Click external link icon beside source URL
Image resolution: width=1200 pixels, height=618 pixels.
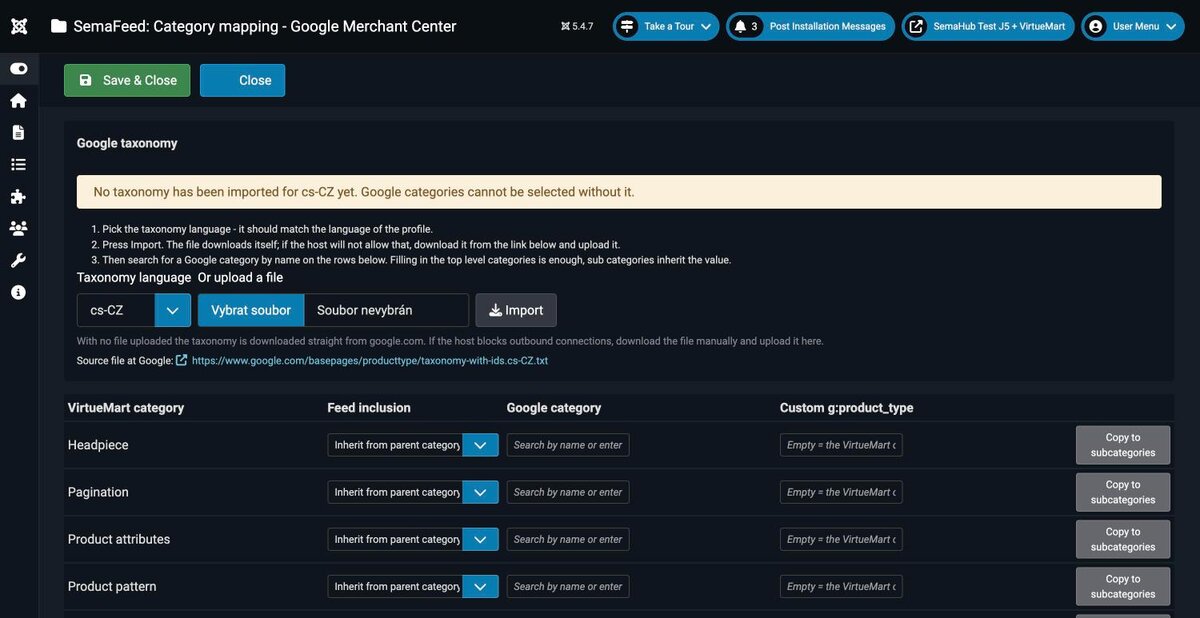(182, 360)
